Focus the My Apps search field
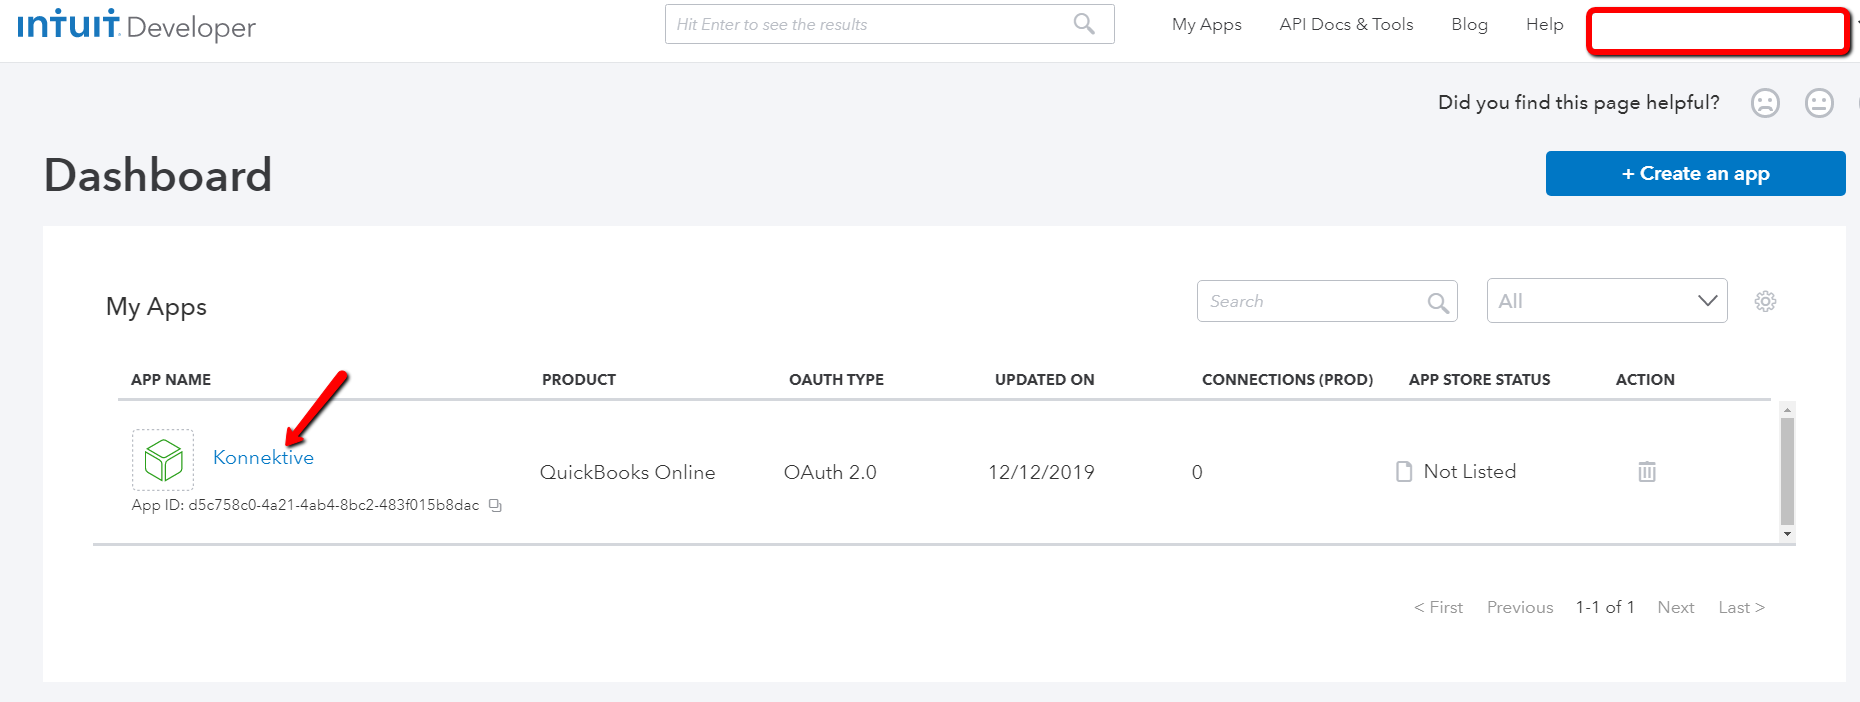 [x=1312, y=301]
